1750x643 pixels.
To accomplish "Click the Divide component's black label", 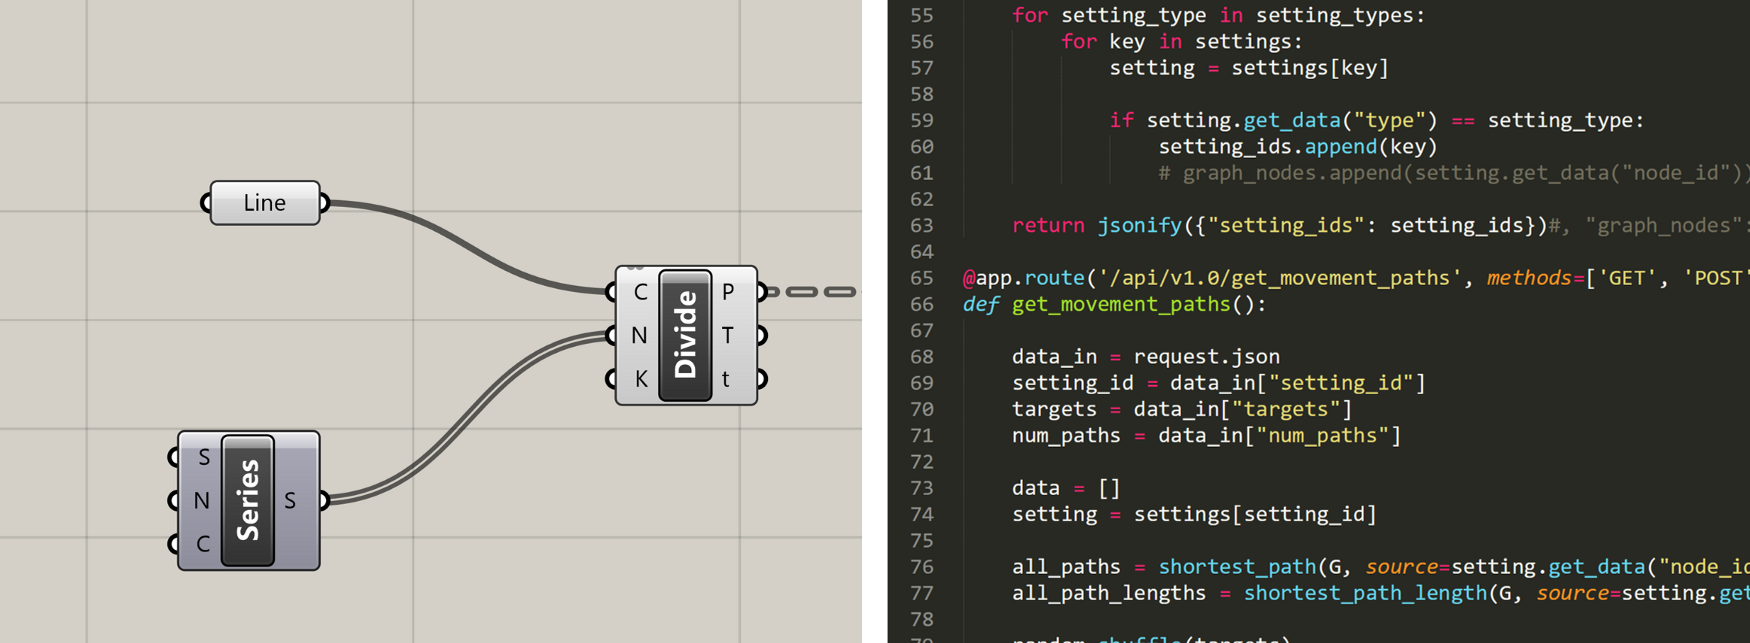I will click(685, 335).
